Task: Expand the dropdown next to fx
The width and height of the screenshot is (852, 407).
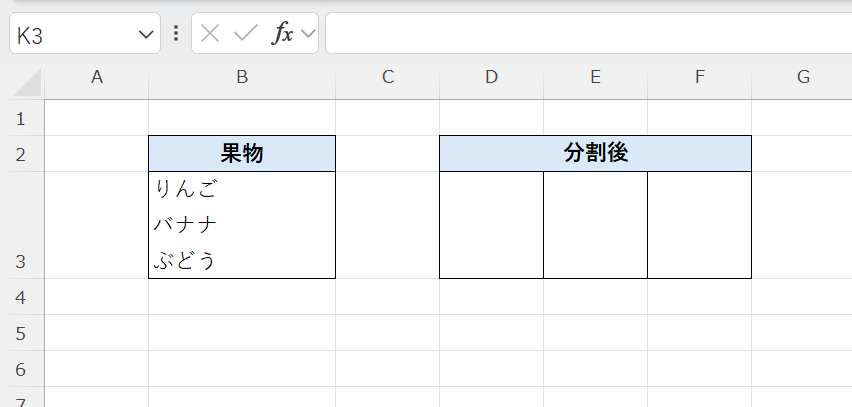Action: (x=308, y=34)
